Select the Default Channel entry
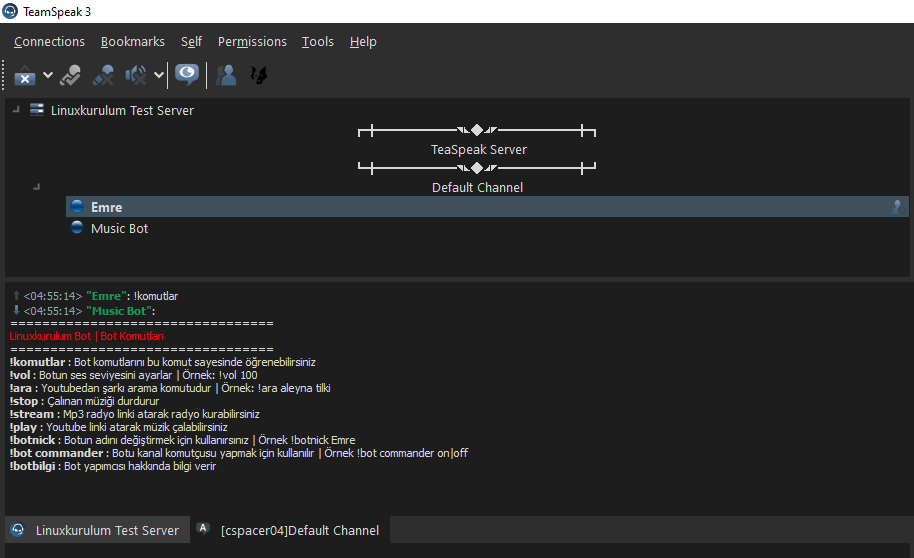914x558 pixels. tap(477, 188)
